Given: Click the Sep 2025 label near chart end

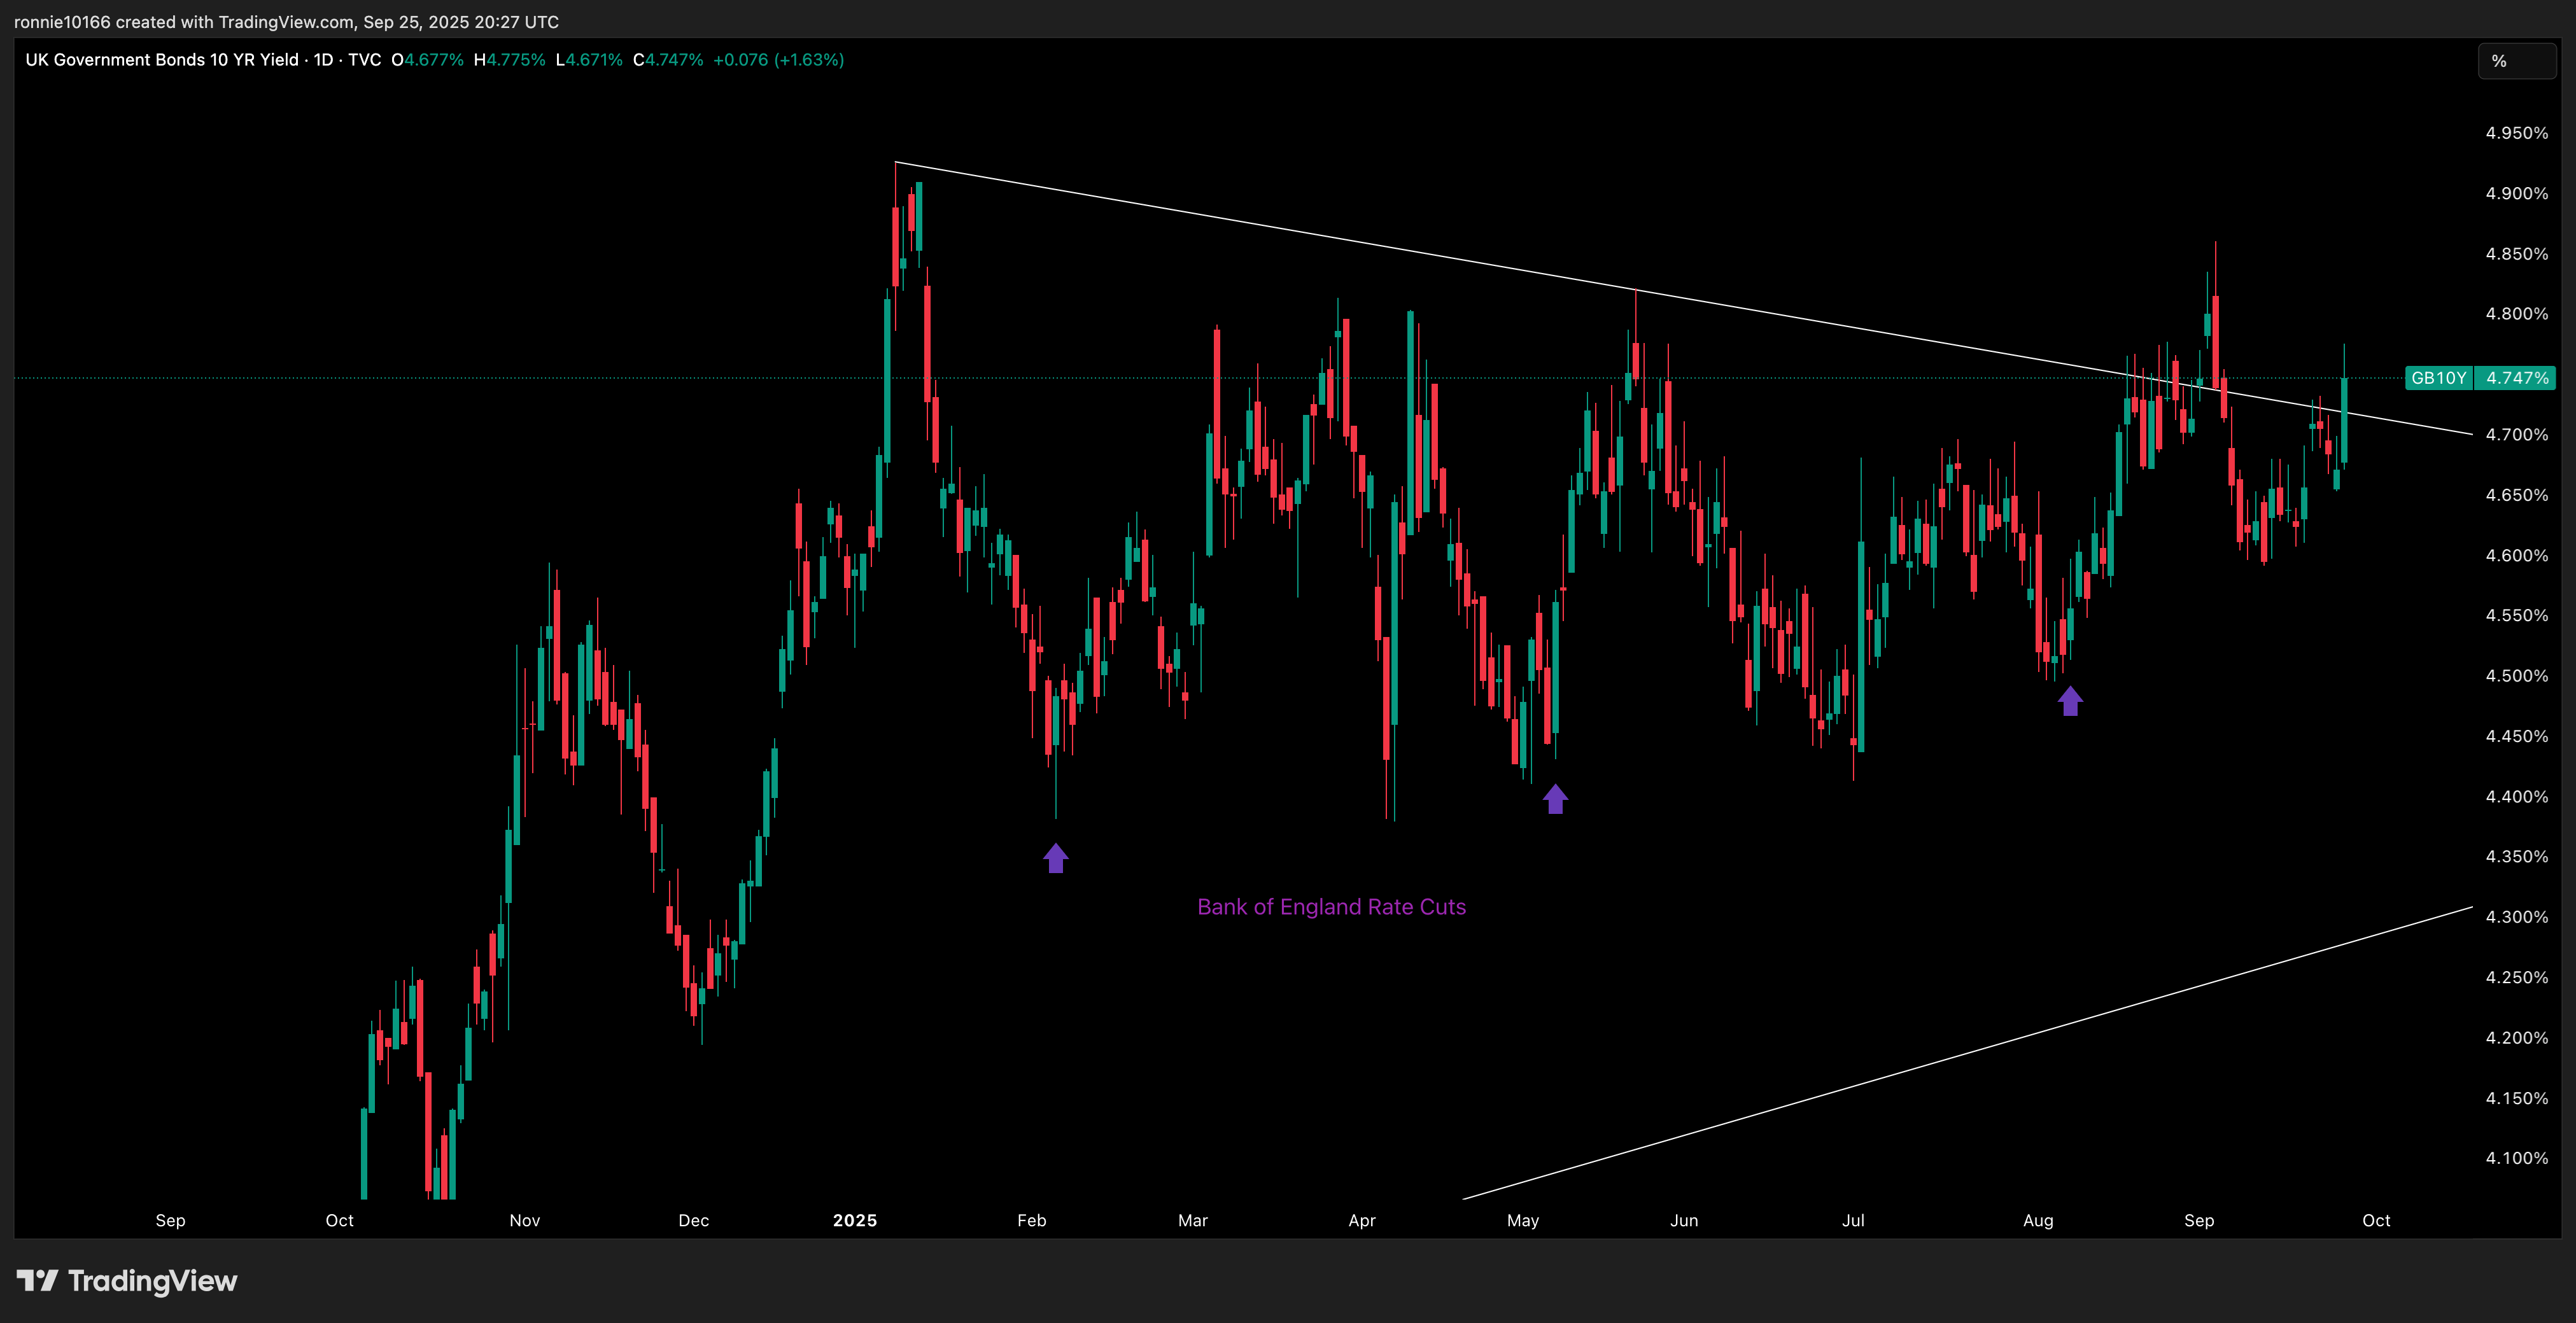Looking at the screenshot, I should (x=2199, y=1220).
